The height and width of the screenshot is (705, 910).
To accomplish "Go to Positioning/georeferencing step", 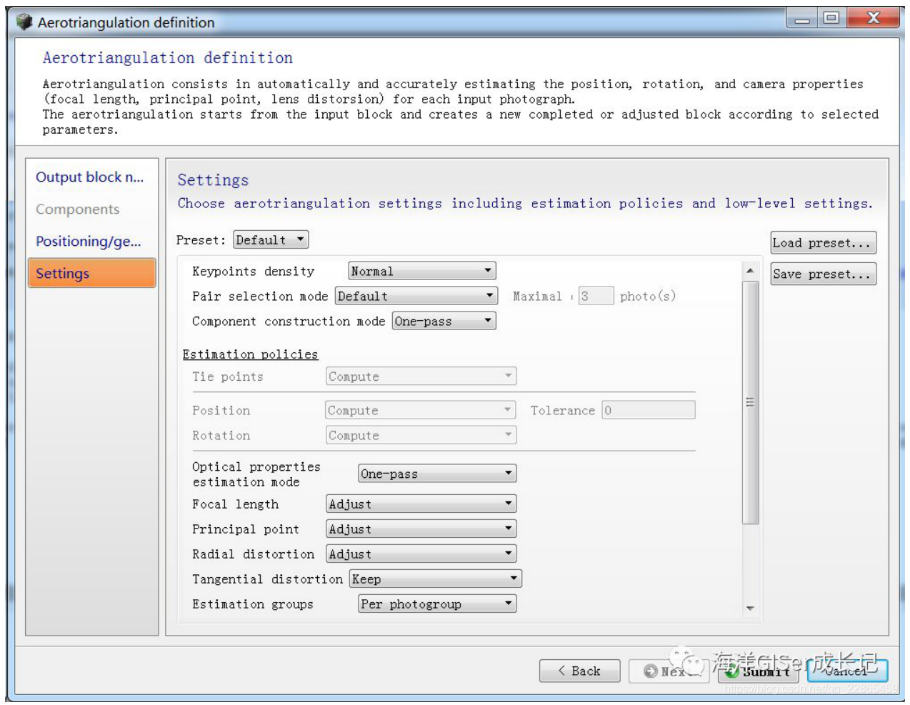I will pyautogui.click(x=89, y=241).
